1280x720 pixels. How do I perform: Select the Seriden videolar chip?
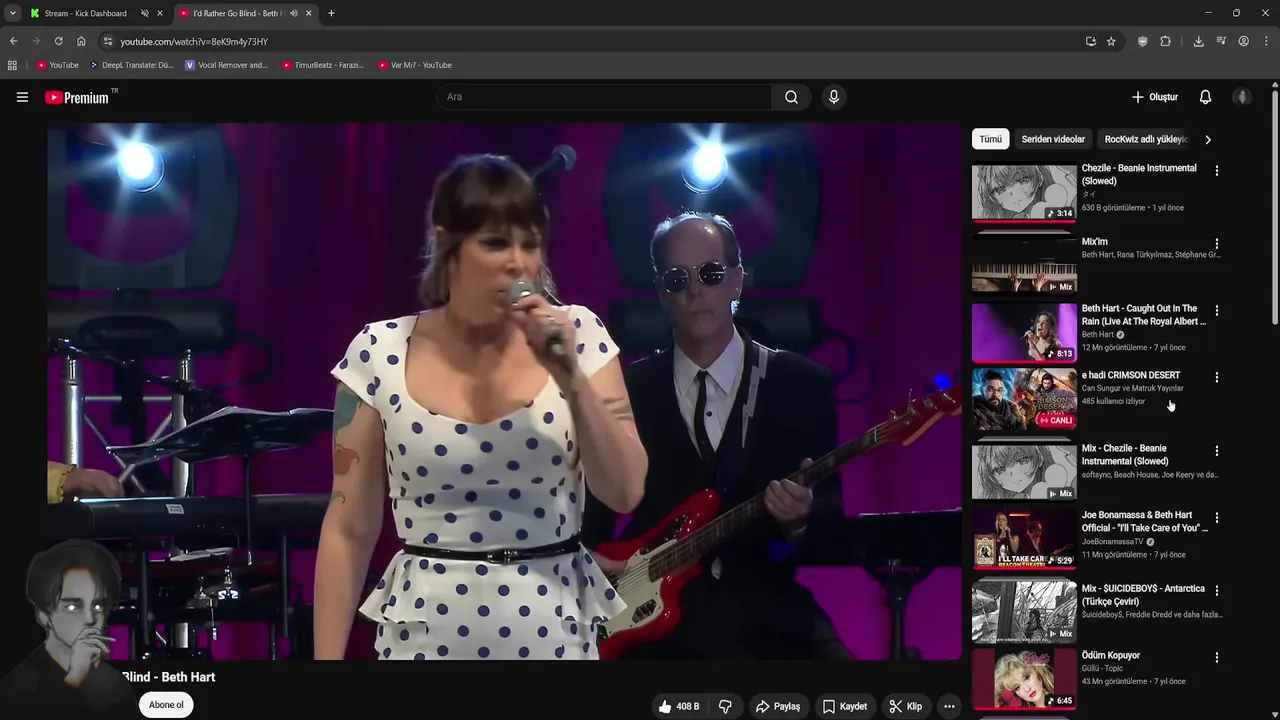(x=1053, y=139)
